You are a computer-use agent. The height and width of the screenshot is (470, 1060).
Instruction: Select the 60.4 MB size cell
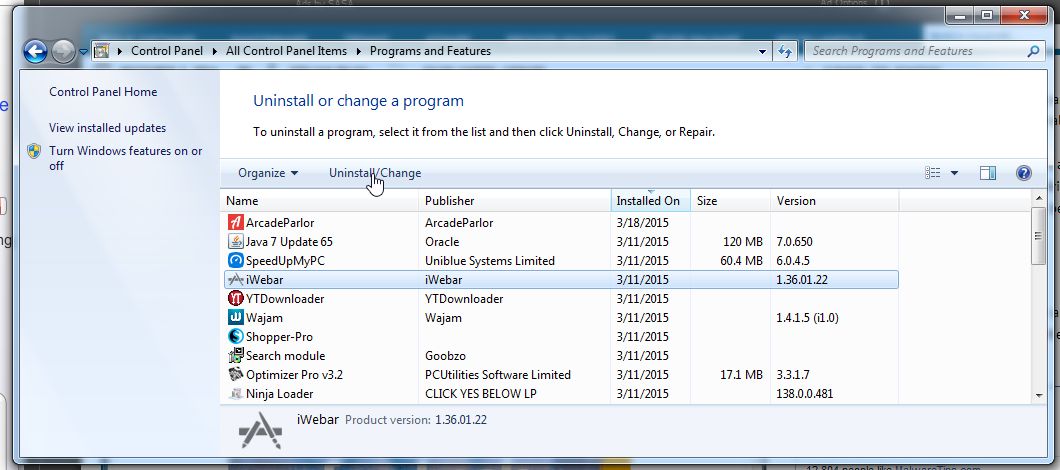[740, 260]
